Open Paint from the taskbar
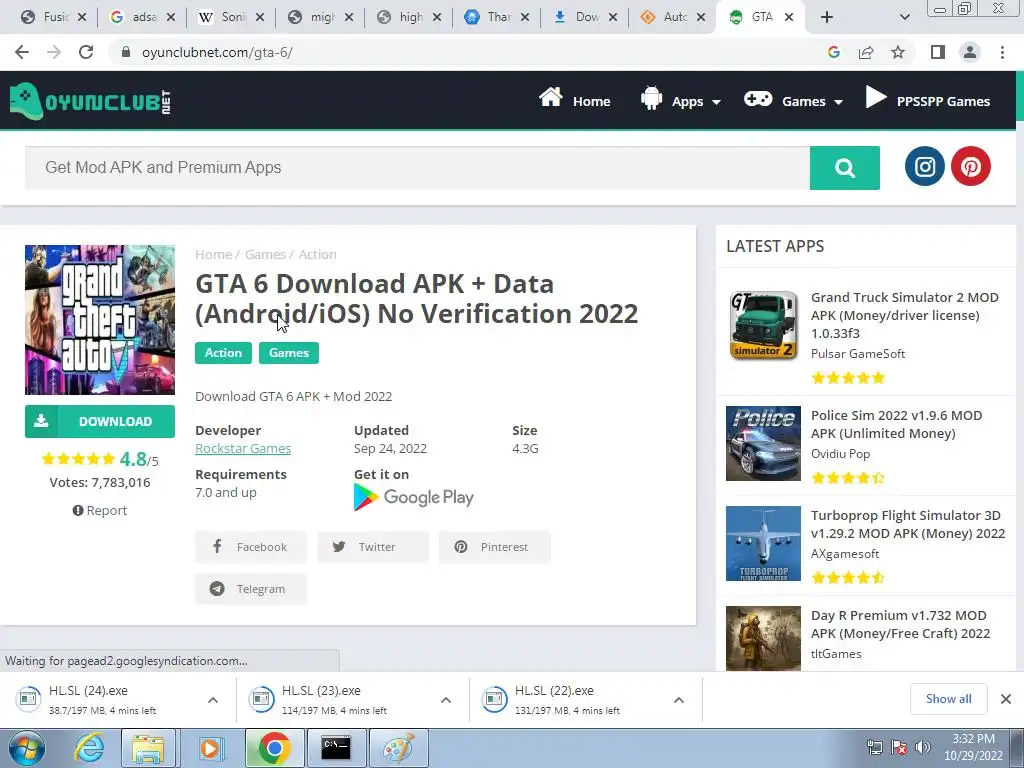The width and height of the screenshot is (1024, 768). [x=398, y=748]
